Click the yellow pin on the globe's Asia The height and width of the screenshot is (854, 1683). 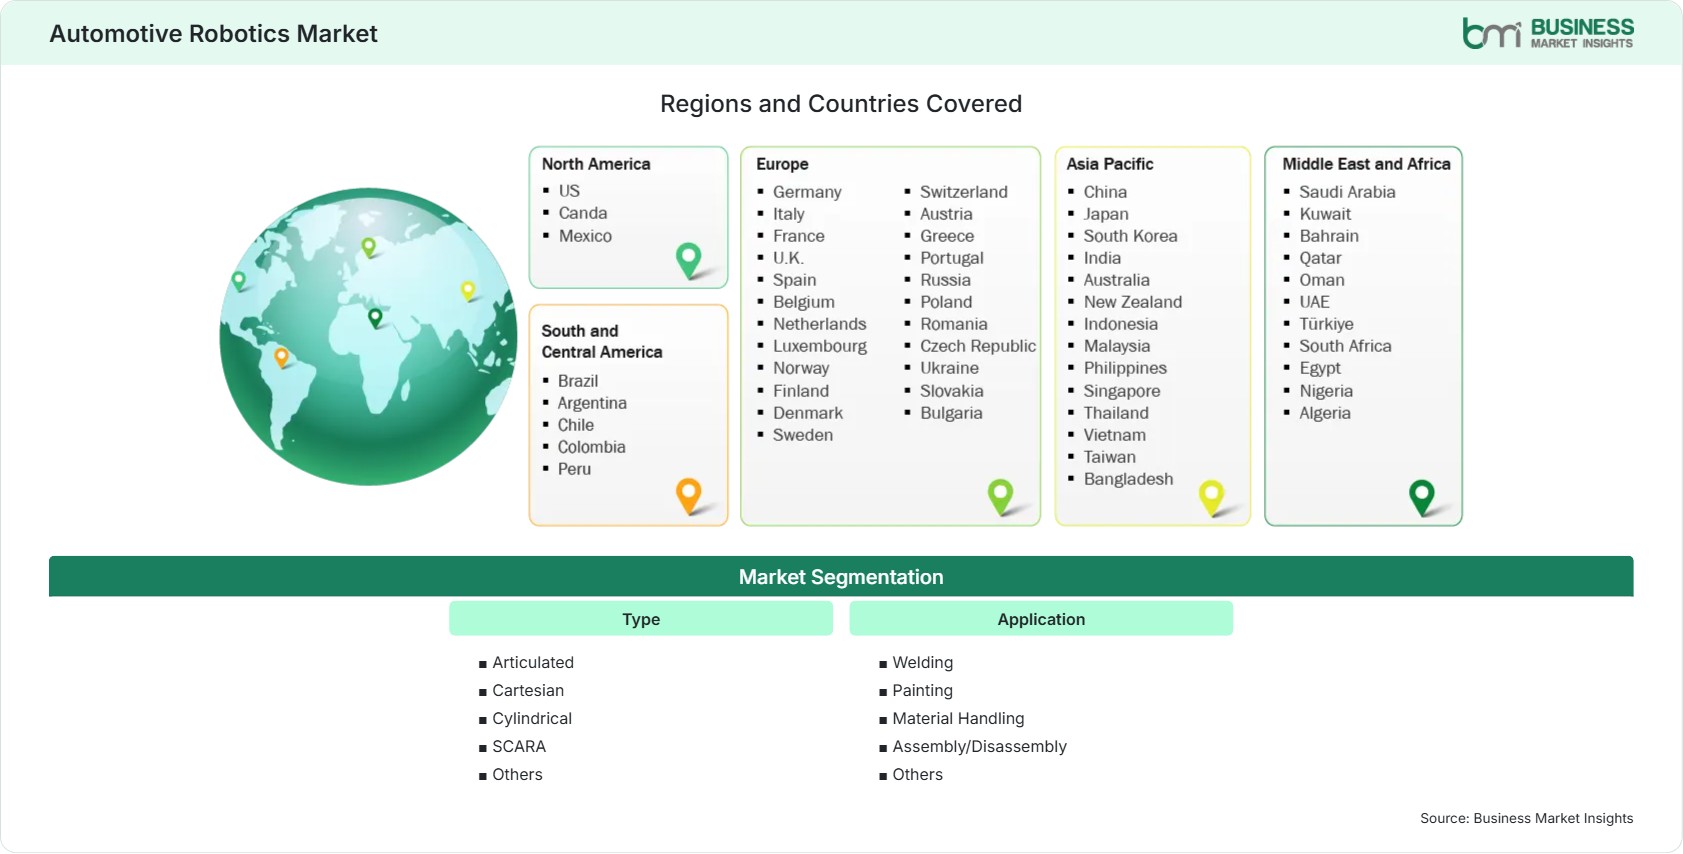[x=468, y=291]
